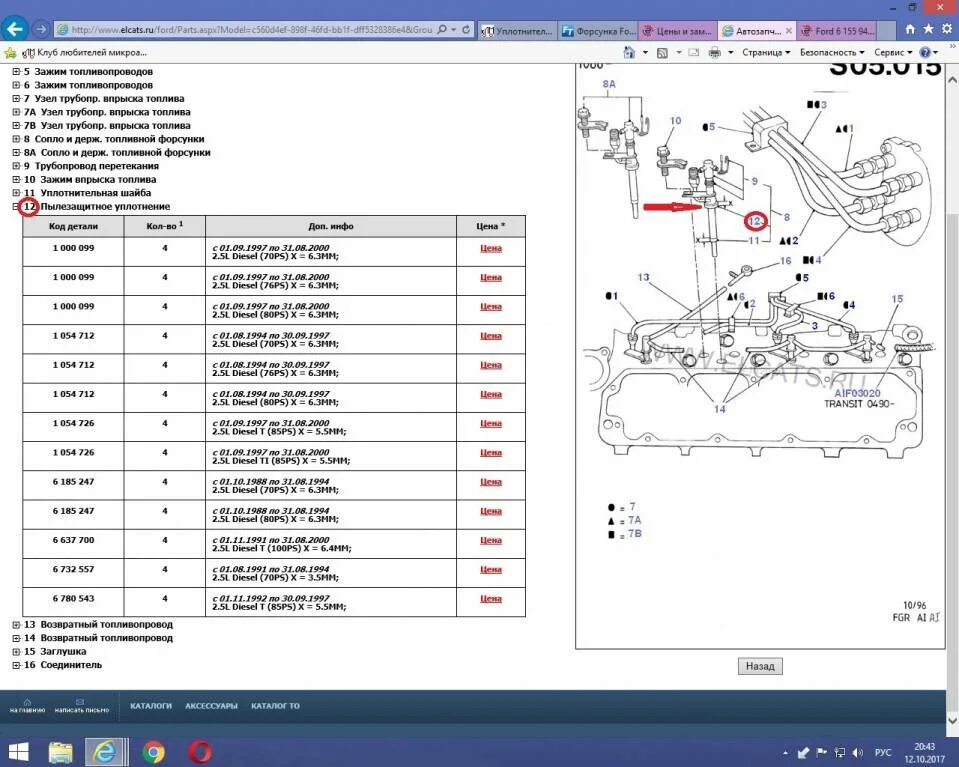Screen dimensions: 959x767
Task: Select part code '6 185 247' with 70PS
Action: 73,482
